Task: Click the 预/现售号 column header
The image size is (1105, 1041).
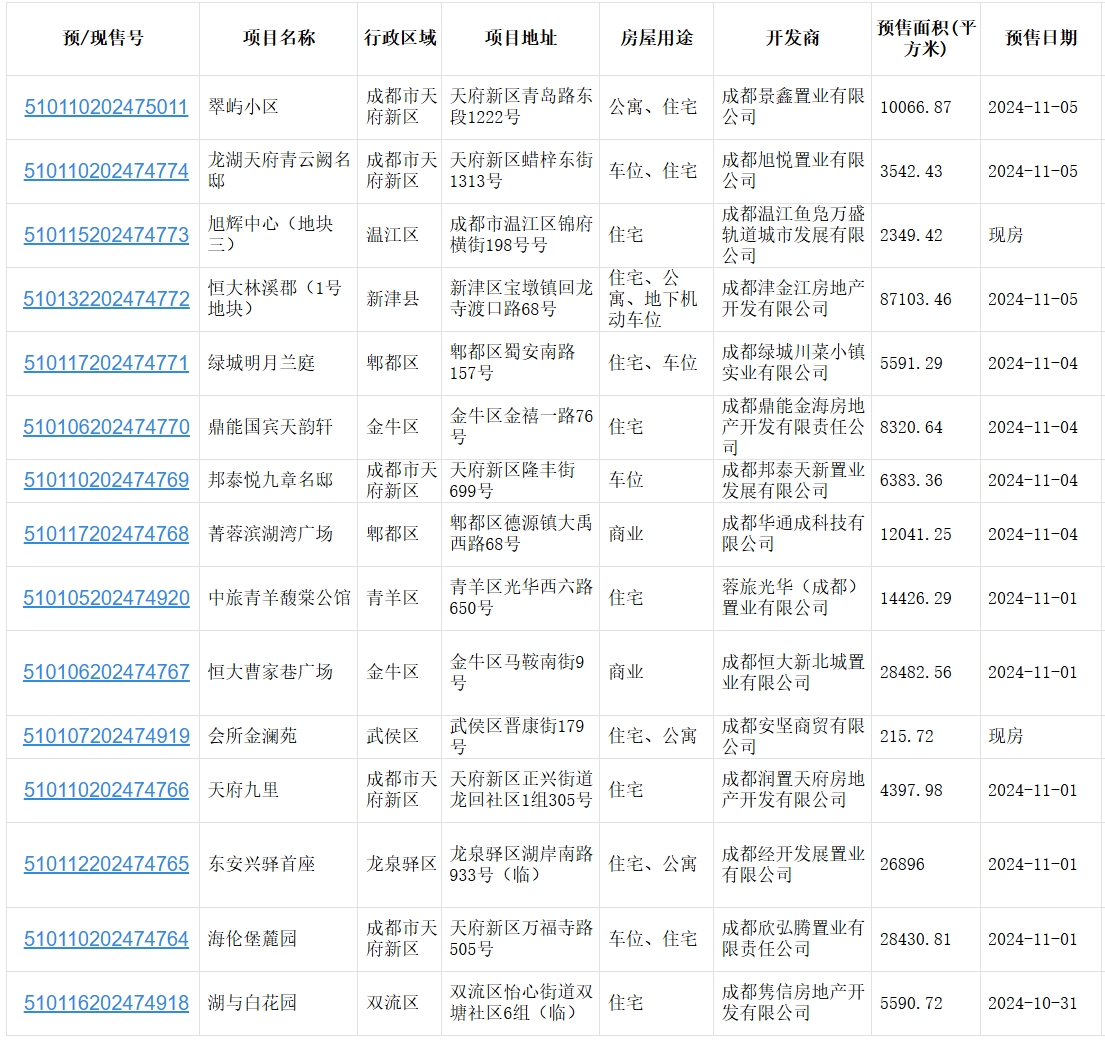Action: (103, 38)
